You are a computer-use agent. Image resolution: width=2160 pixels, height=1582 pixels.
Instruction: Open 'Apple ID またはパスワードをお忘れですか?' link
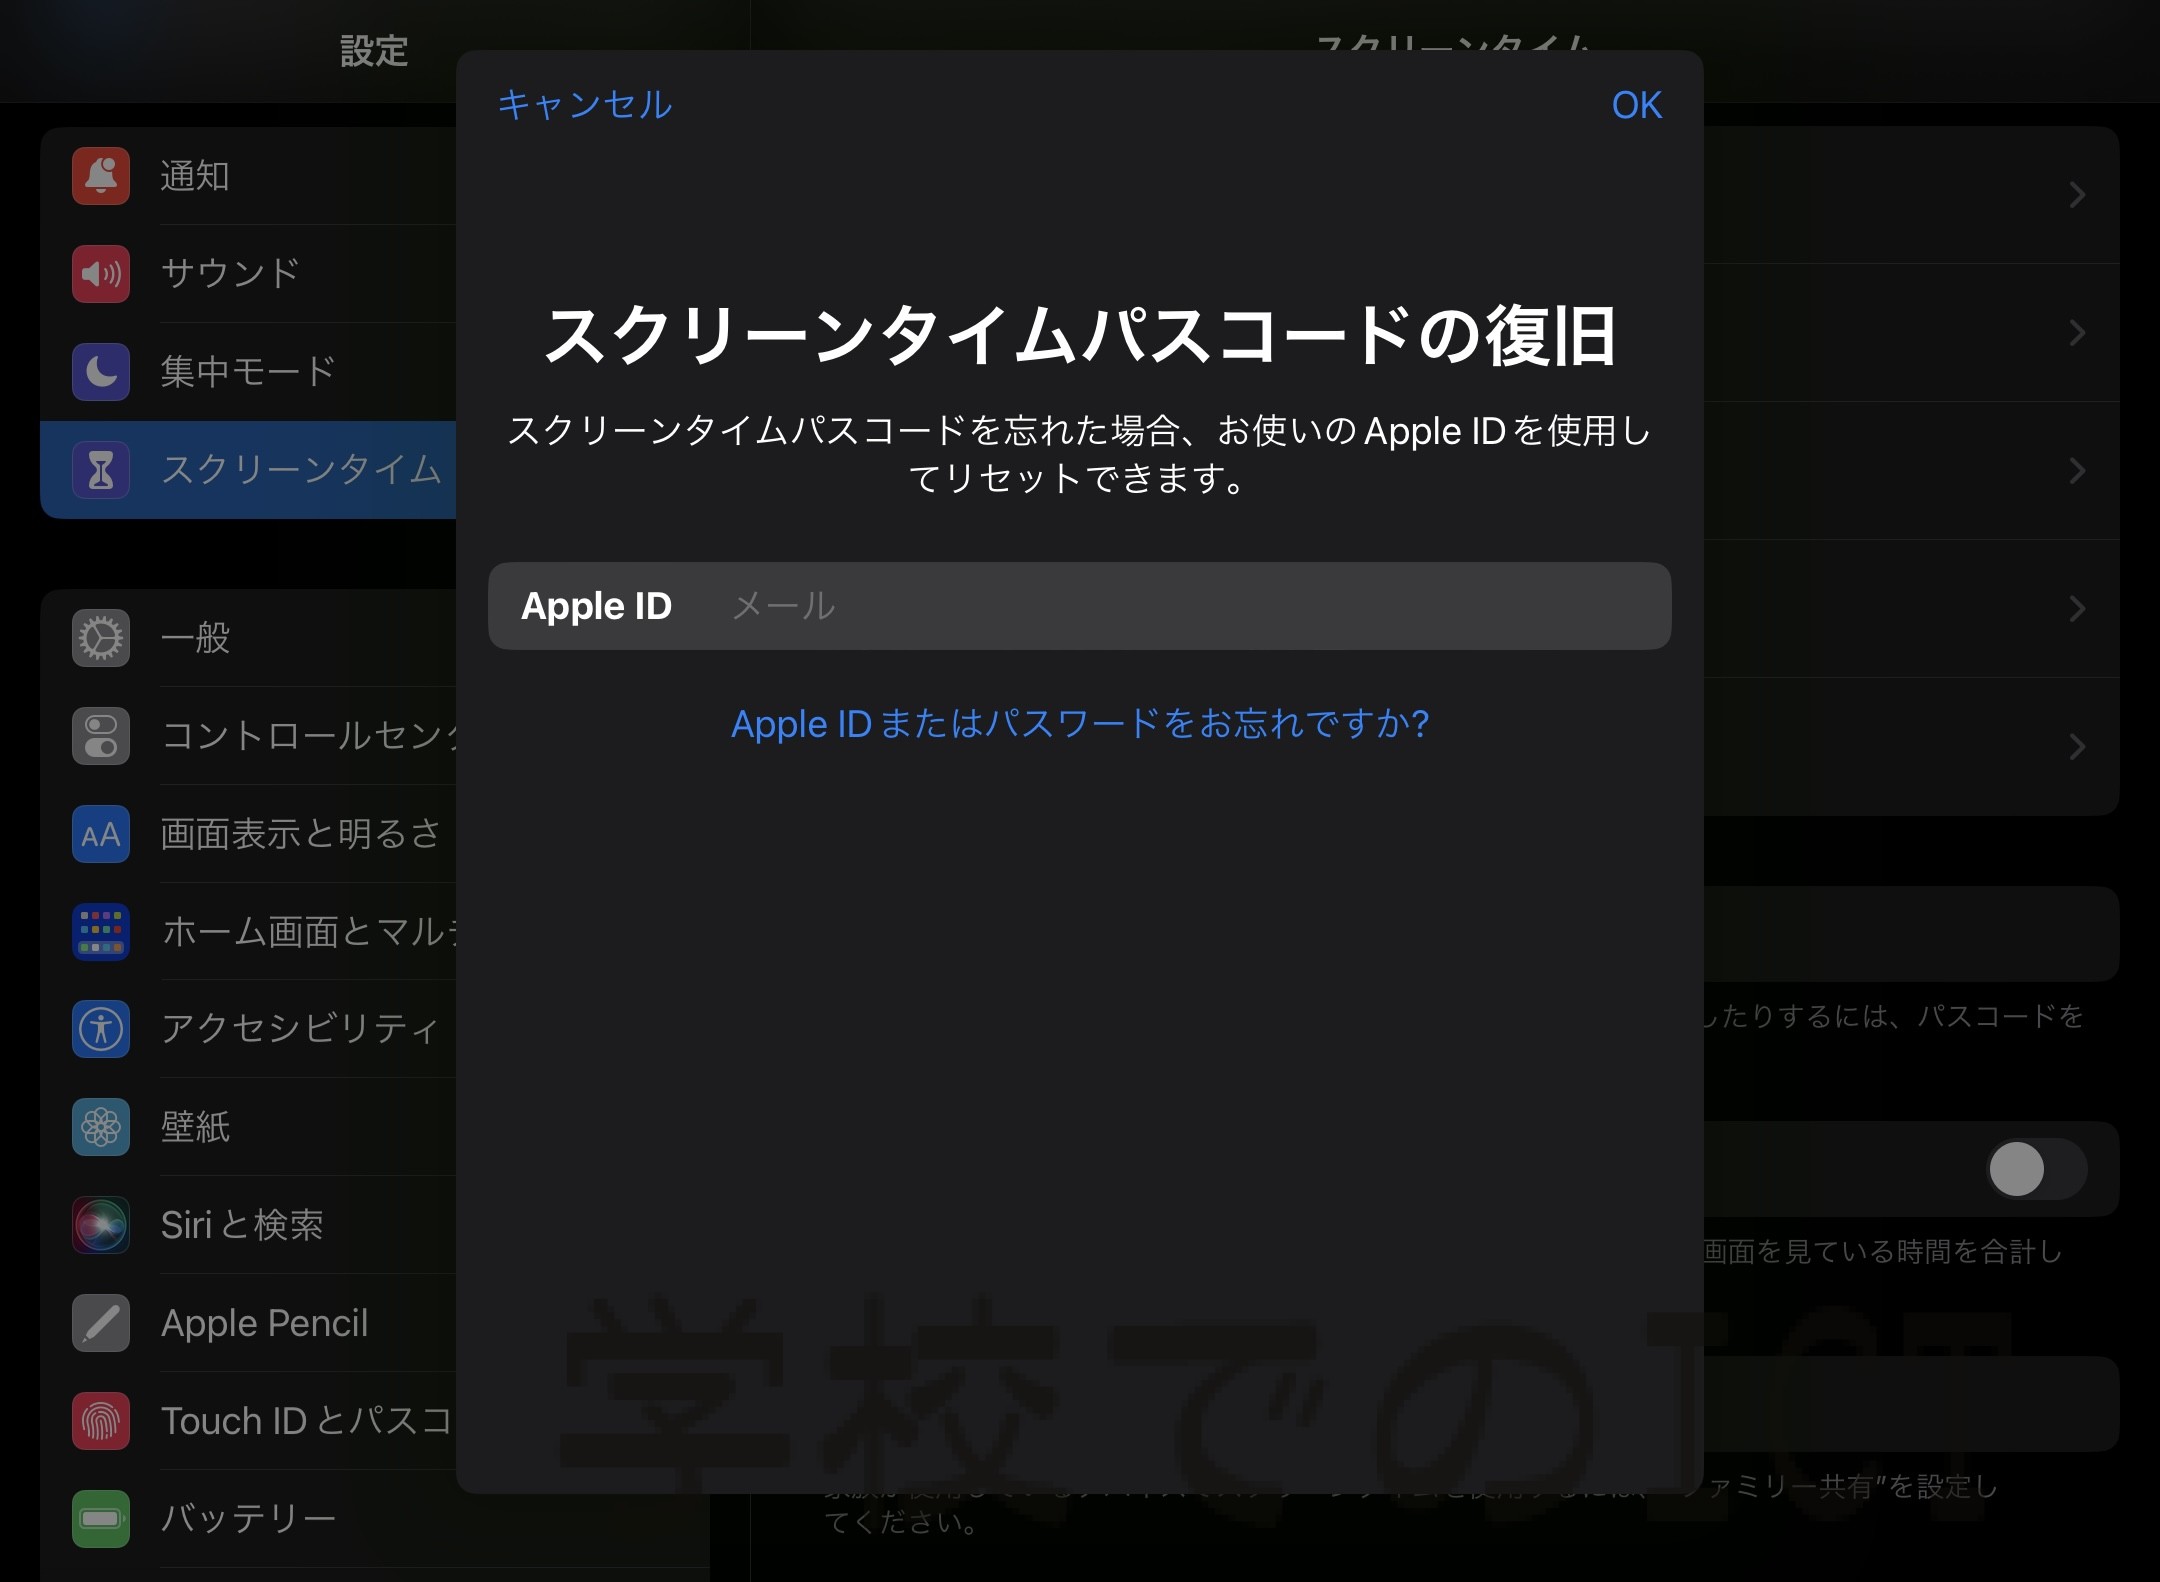(1080, 723)
